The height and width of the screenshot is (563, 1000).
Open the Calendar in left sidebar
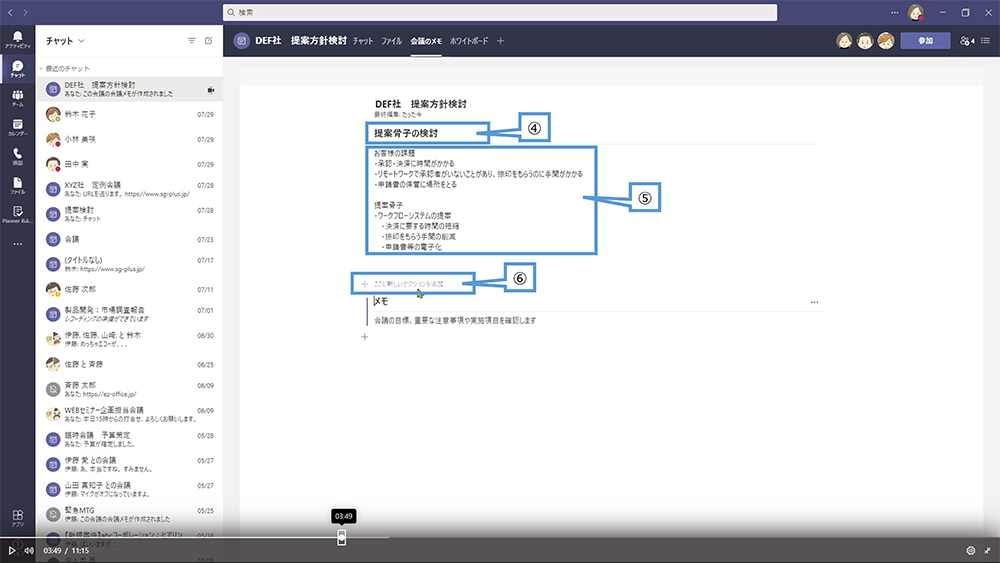click(17, 126)
